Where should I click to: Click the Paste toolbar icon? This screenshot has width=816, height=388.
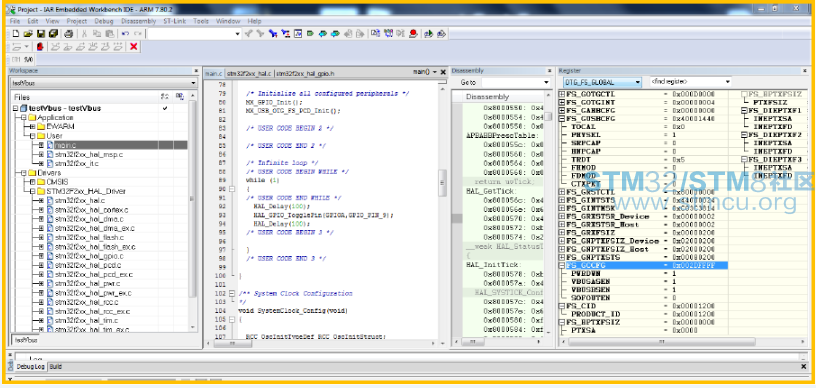pyautogui.click(x=109, y=34)
